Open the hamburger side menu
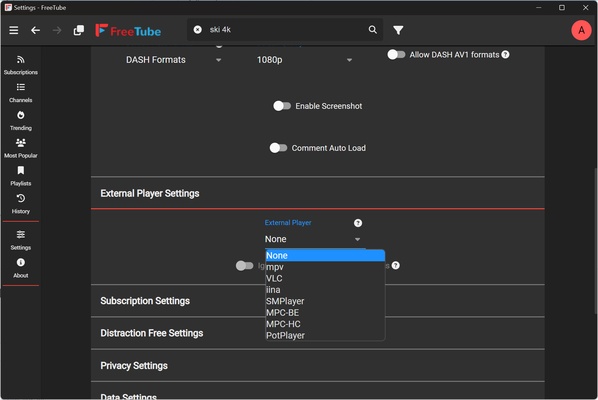This screenshot has width=598, height=400. [14, 30]
